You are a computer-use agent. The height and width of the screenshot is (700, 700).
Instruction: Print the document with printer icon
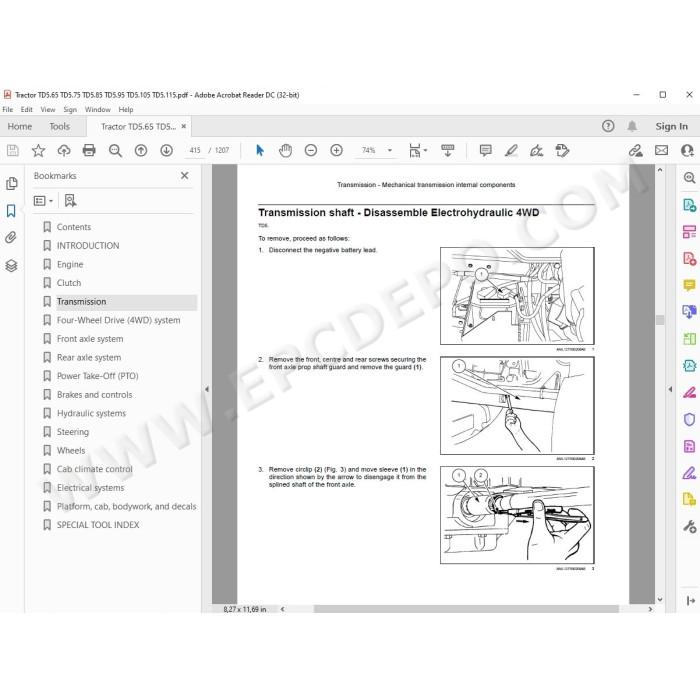coord(89,150)
